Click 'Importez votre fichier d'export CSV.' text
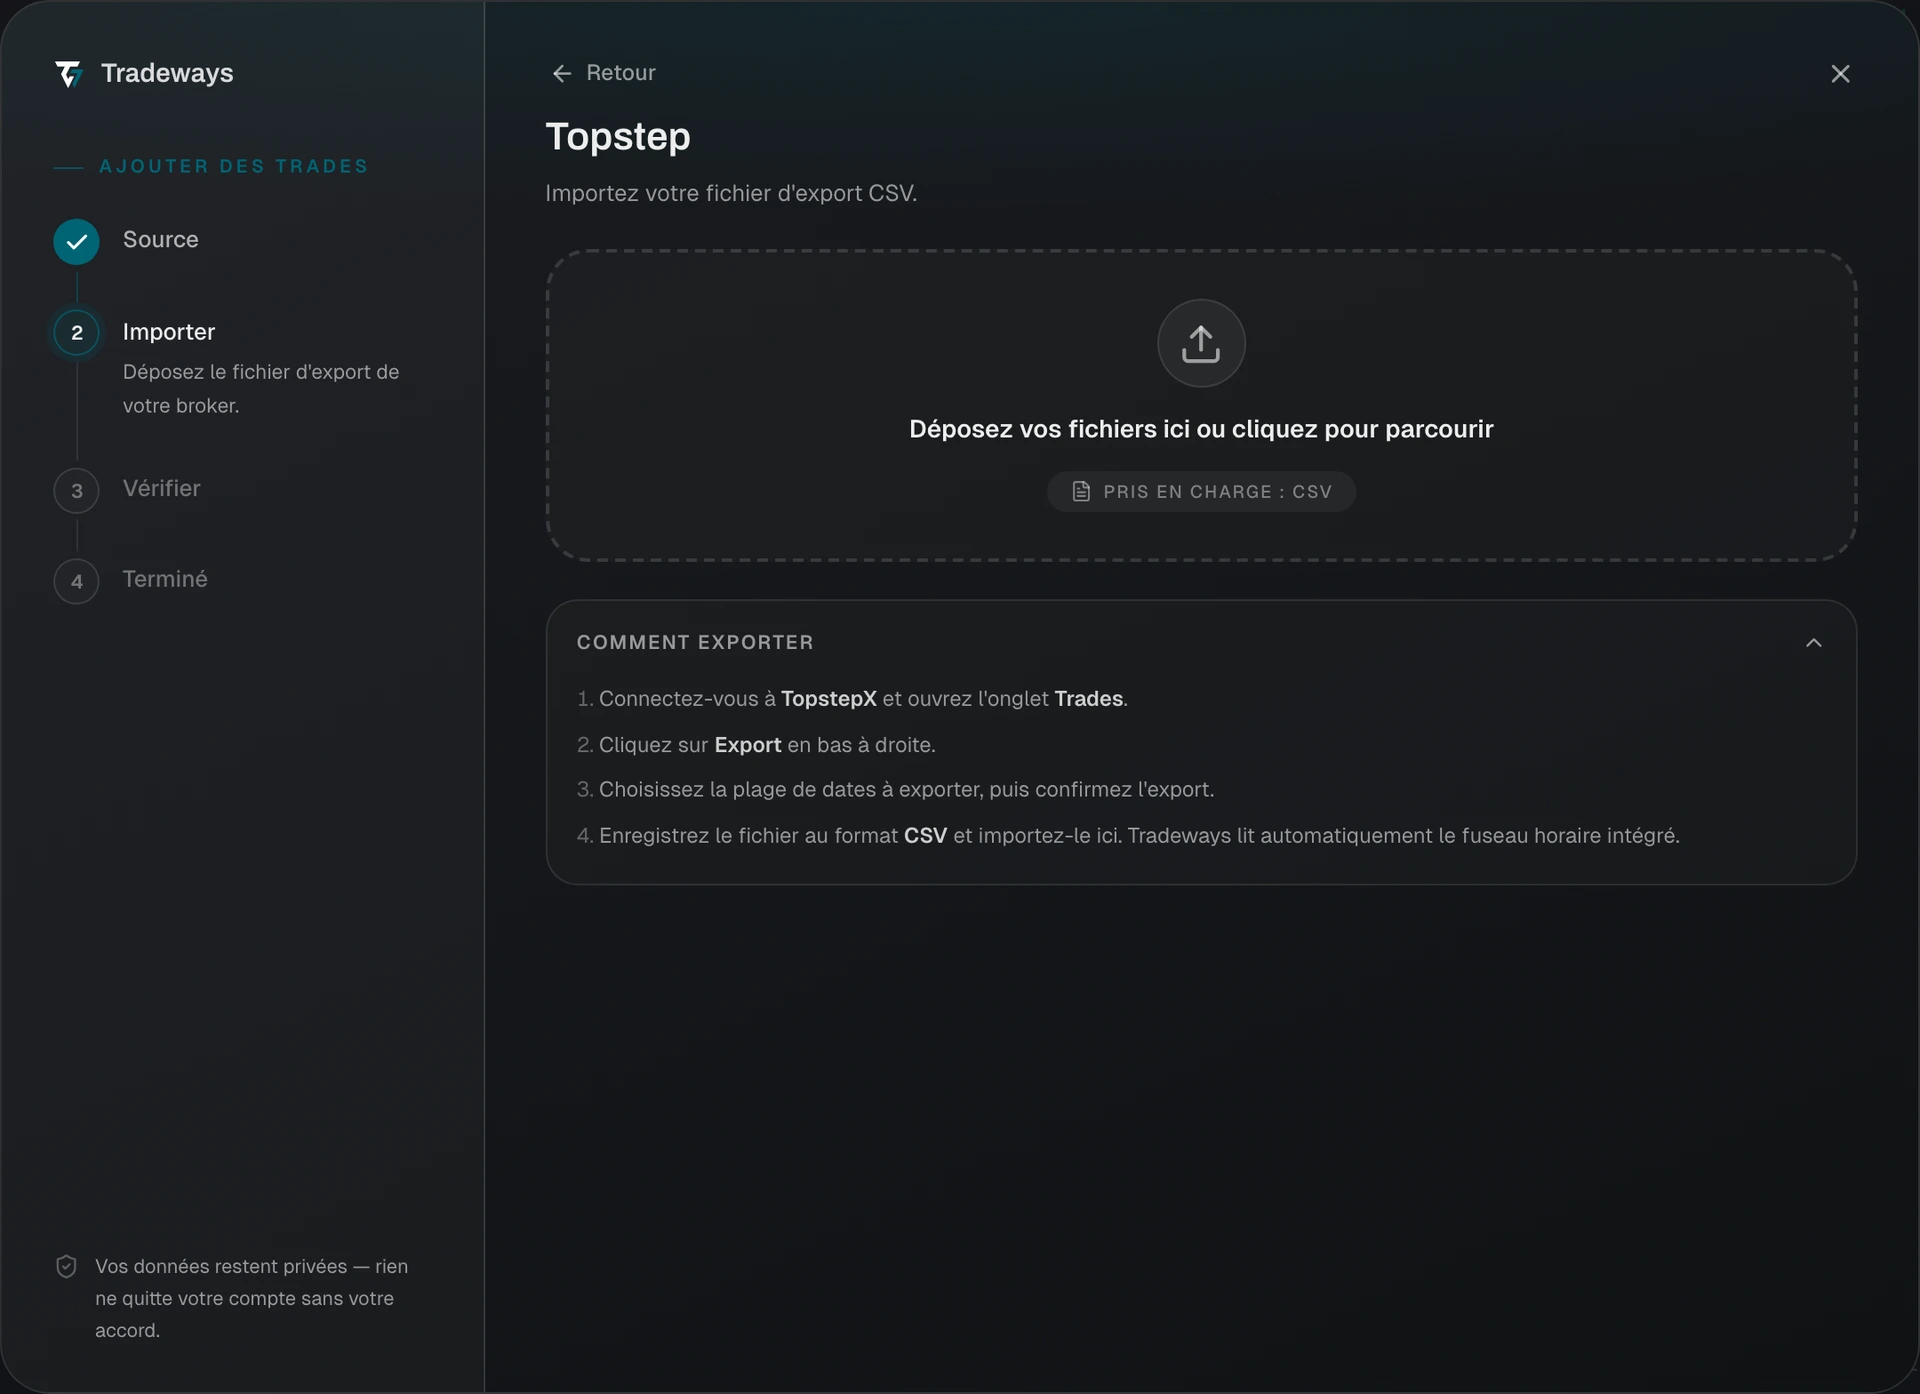Viewport: 1920px width, 1394px height. [731, 193]
